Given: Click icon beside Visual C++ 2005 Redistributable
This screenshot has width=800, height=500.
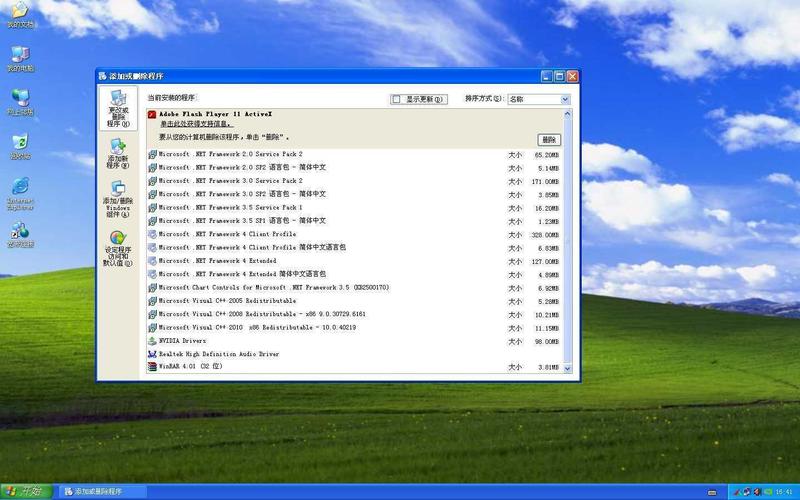Looking at the screenshot, I should tap(152, 301).
